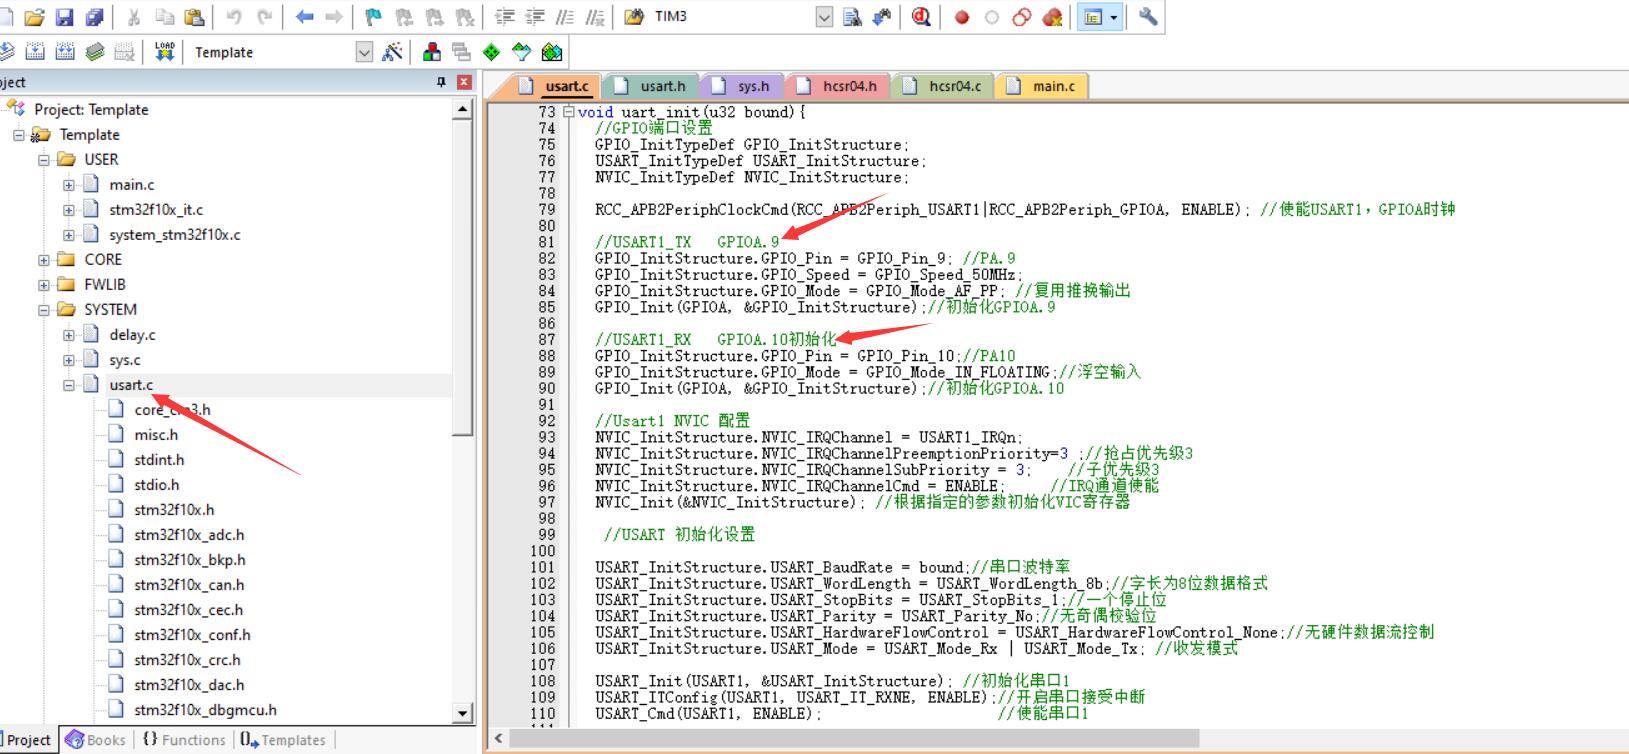Open Options for Target (magic wand)

(392, 52)
